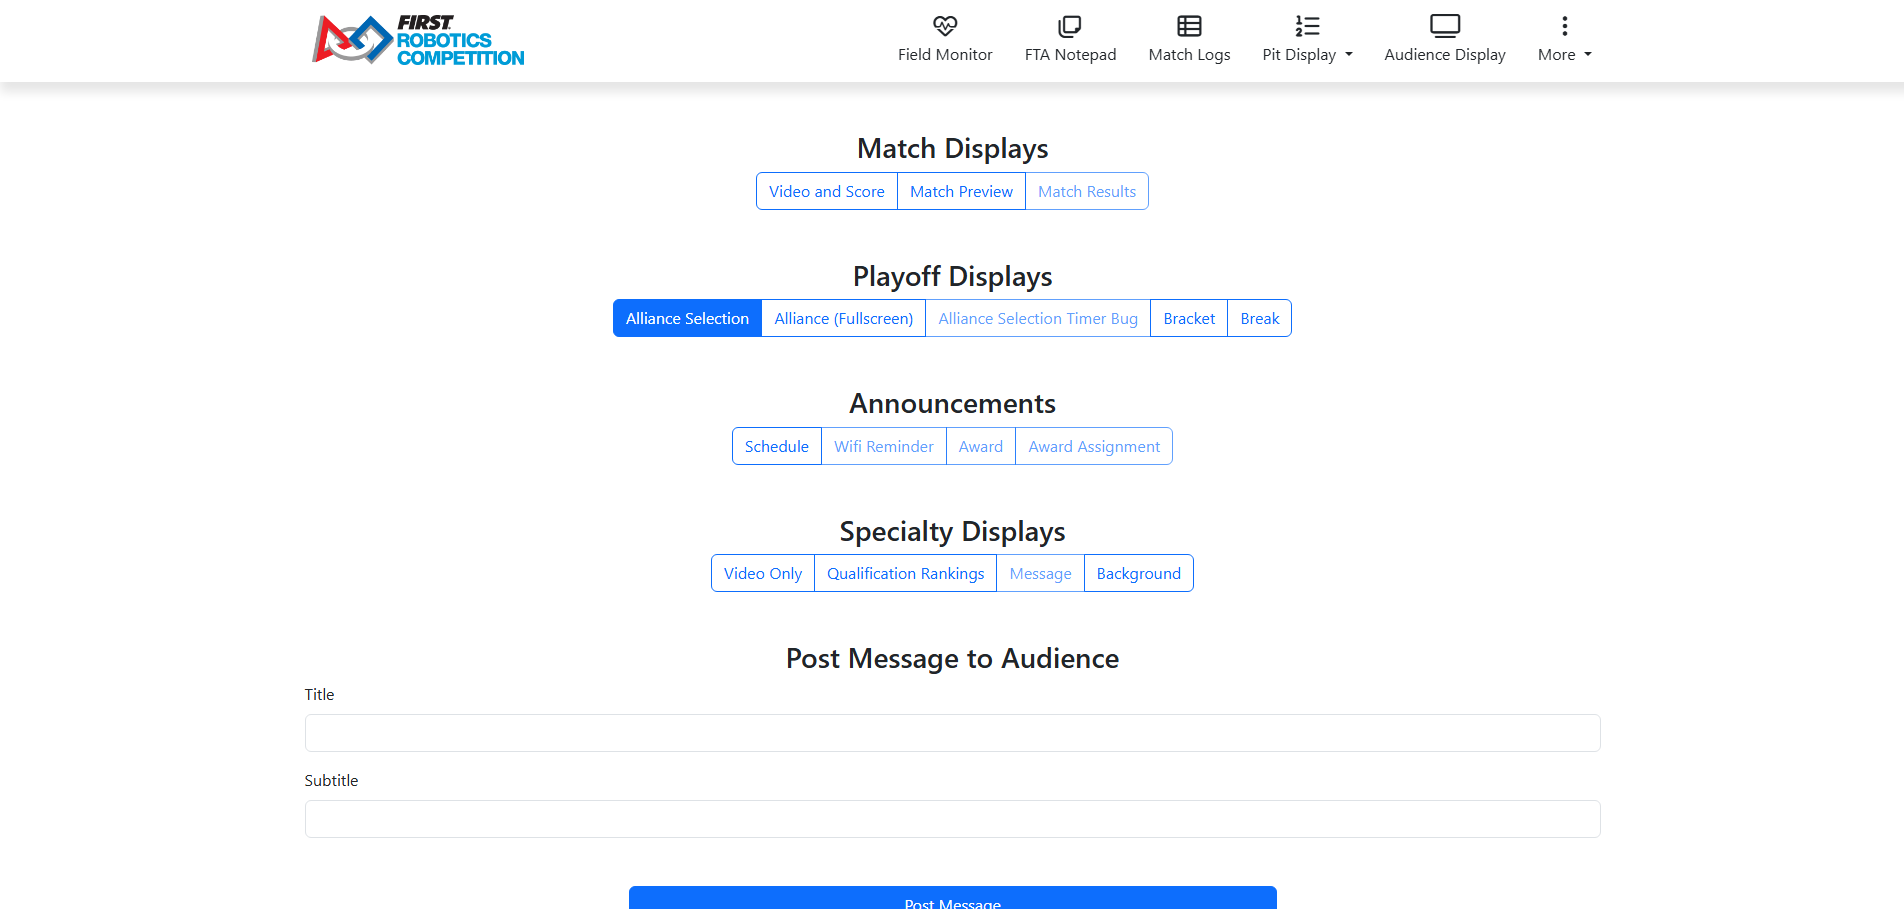Select the Background specialty display
Viewport: 1904px width, 909px height.
click(x=1139, y=573)
